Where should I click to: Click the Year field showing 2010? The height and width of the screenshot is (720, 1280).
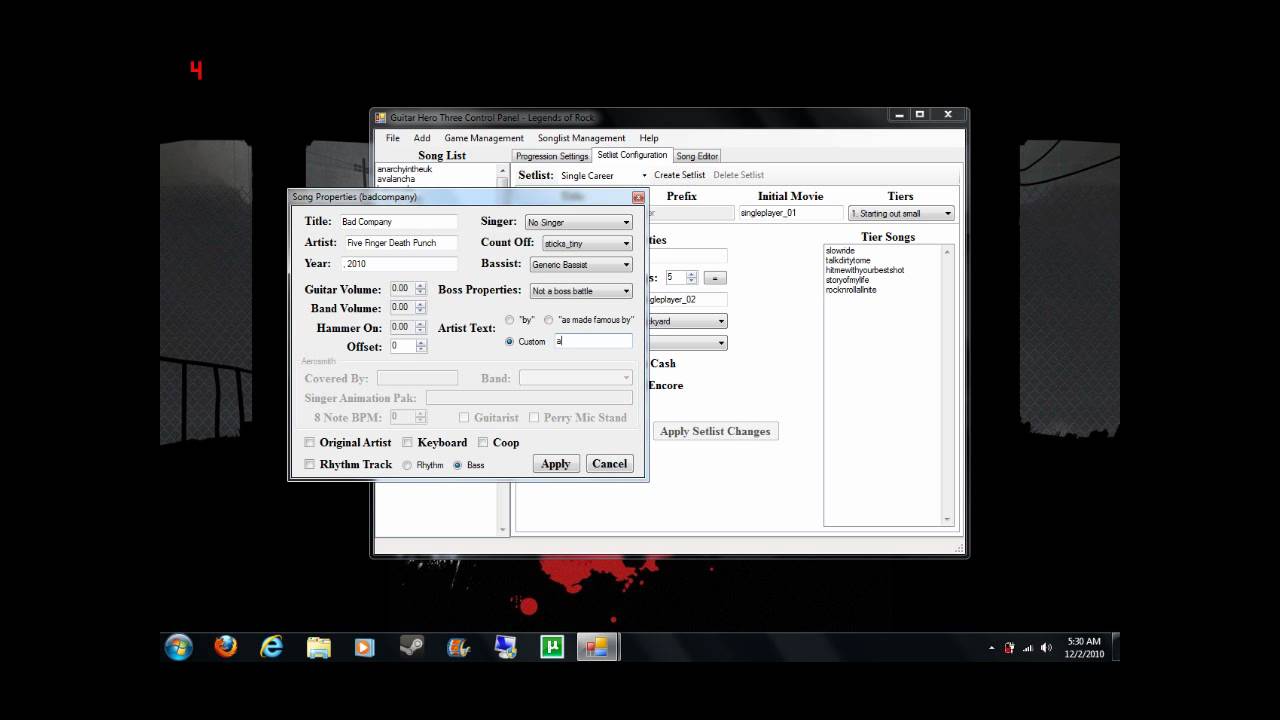pyautogui.click(x=398, y=264)
